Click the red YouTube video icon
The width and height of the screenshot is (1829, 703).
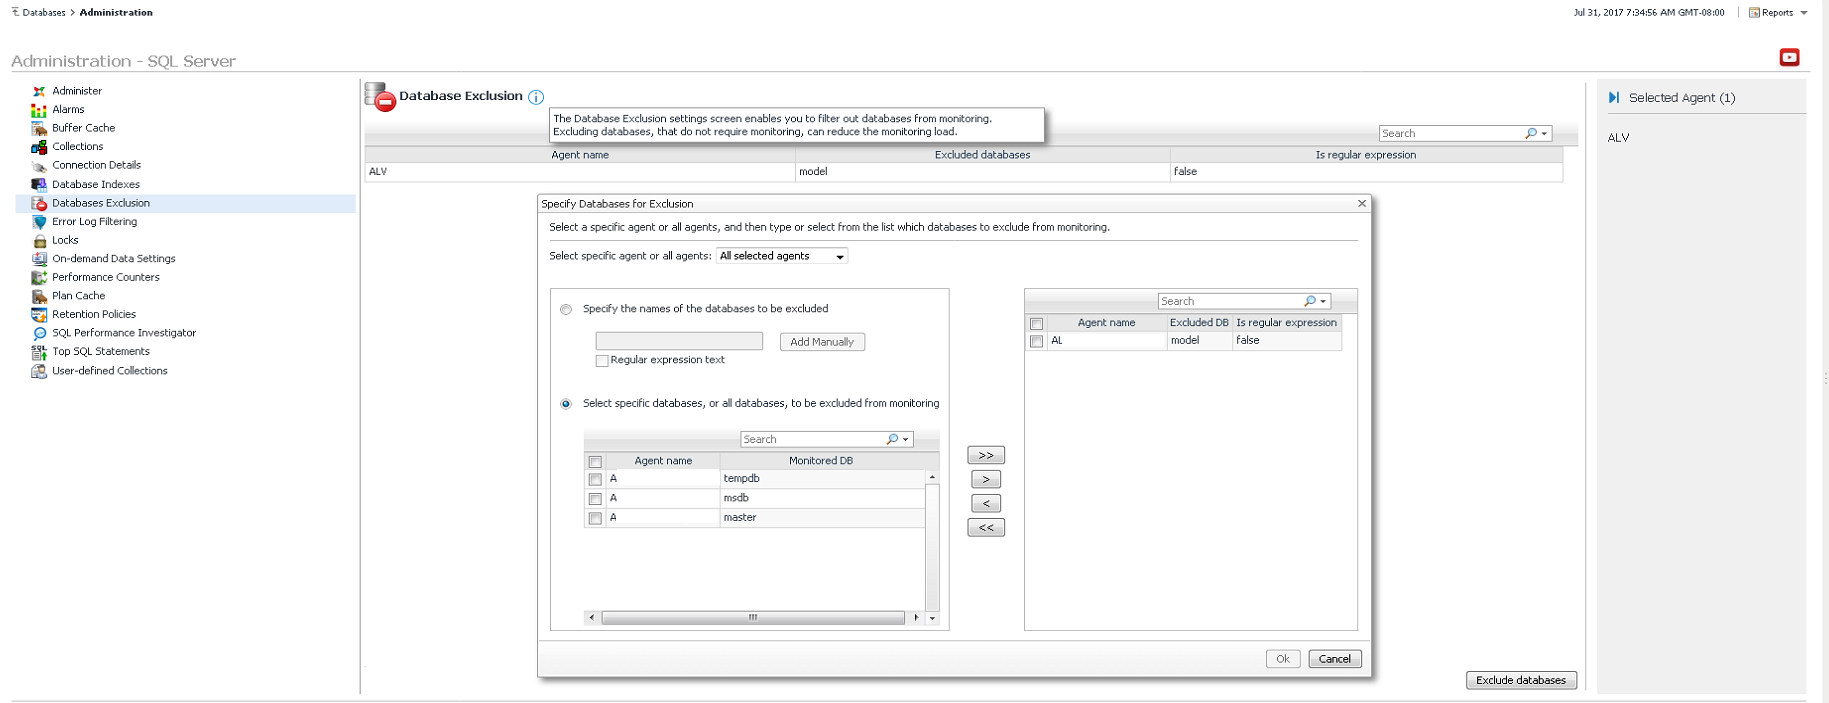(x=1789, y=57)
